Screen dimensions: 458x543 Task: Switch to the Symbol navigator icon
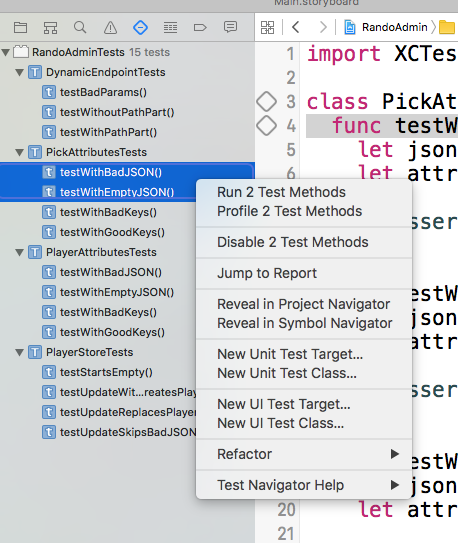(51, 27)
